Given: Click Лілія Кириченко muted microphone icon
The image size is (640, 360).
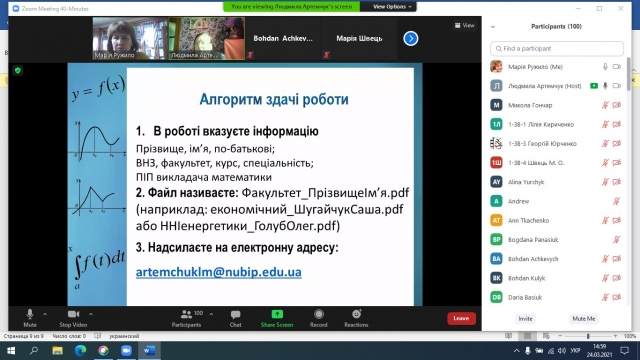Looking at the screenshot, I should (x=605, y=124).
